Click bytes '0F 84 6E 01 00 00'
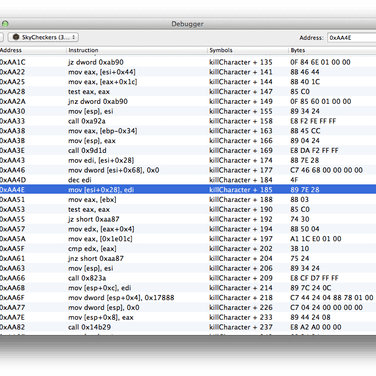This screenshot has width=376, height=376. click(x=320, y=62)
